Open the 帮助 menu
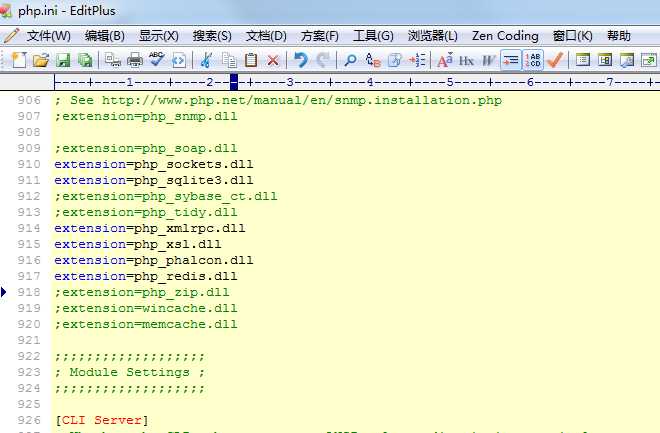Screen dimensions: 660x433 (619, 36)
